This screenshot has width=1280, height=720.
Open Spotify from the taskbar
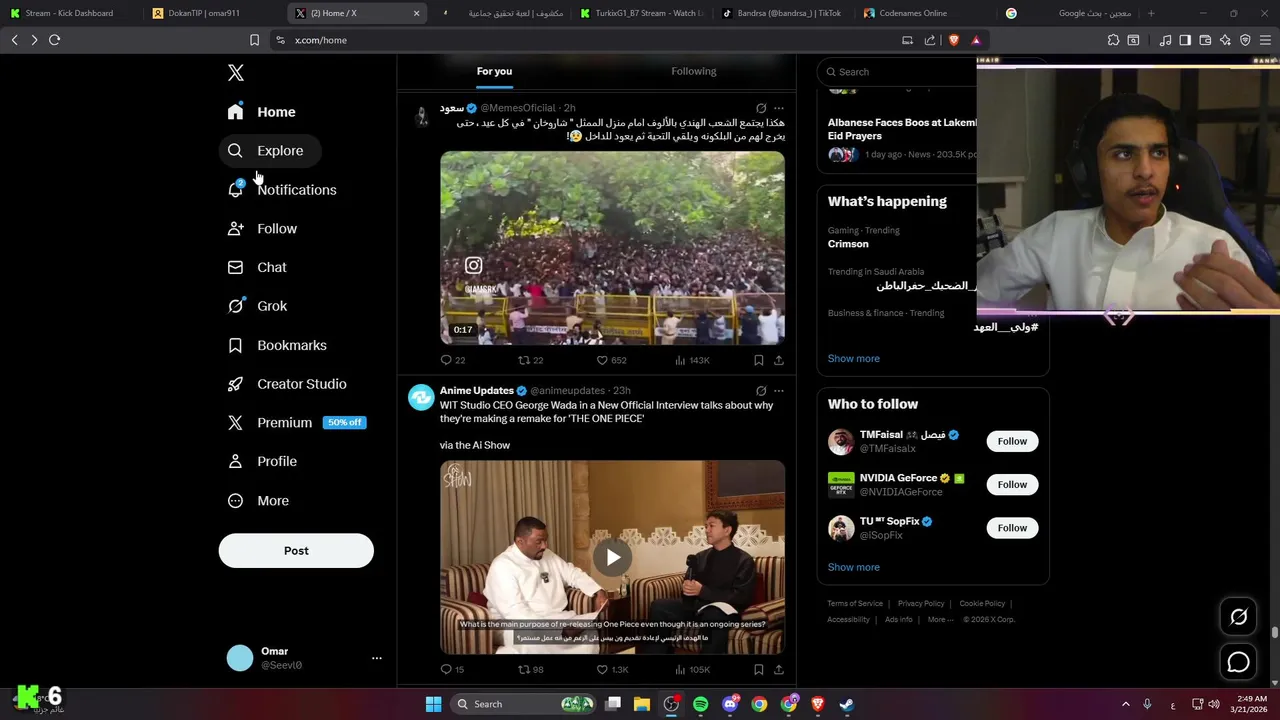point(700,704)
